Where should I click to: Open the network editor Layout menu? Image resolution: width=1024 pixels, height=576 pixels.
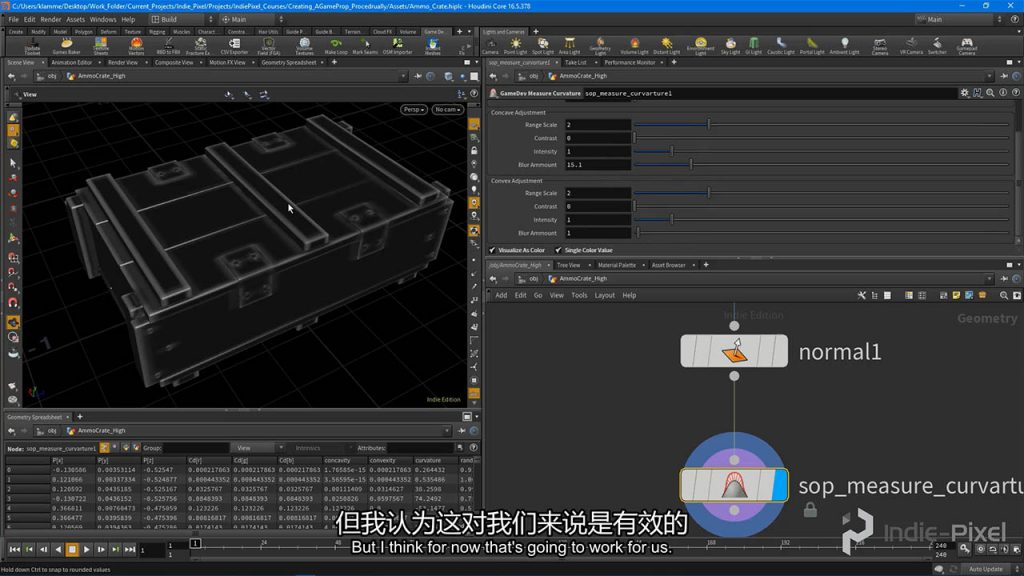pyautogui.click(x=604, y=295)
